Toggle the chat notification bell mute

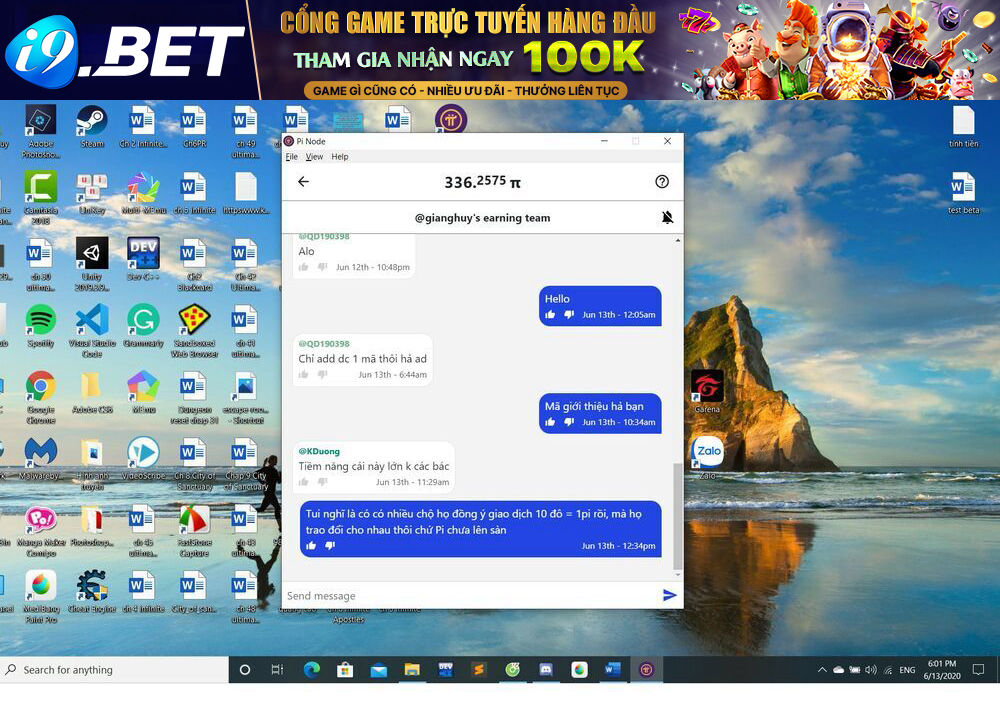point(667,218)
